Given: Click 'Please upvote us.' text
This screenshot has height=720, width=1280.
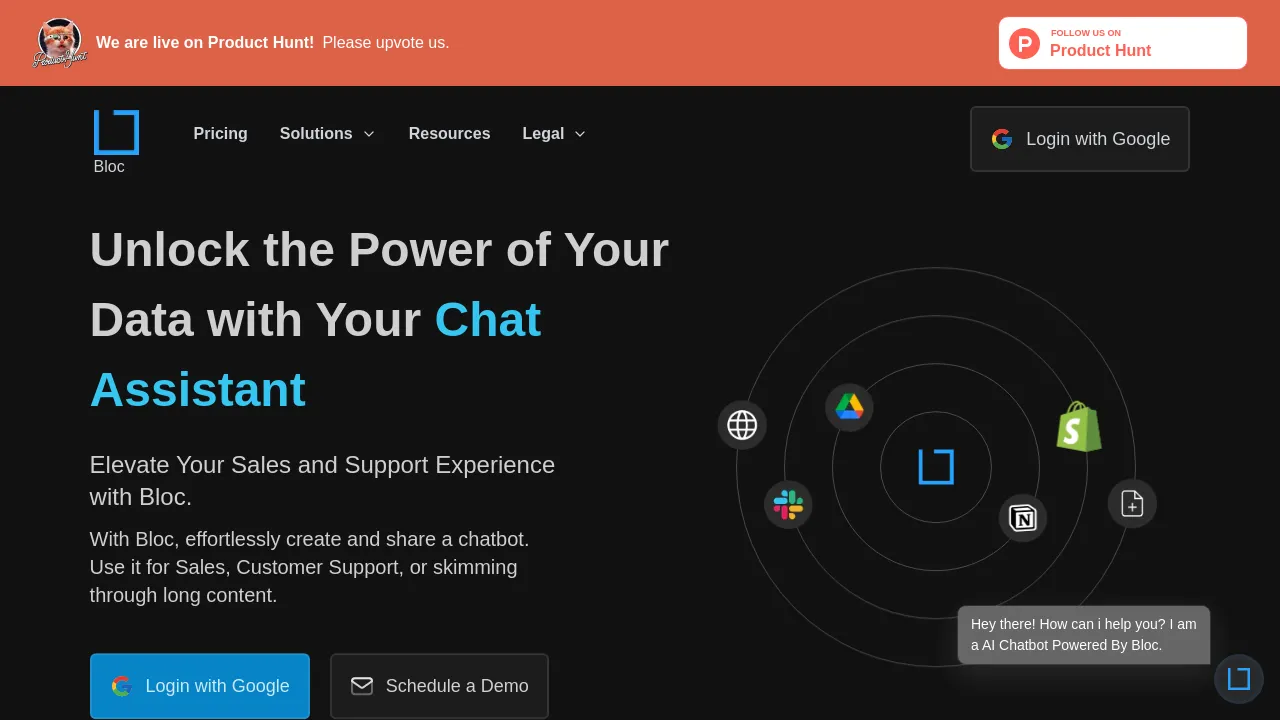Looking at the screenshot, I should tap(386, 43).
